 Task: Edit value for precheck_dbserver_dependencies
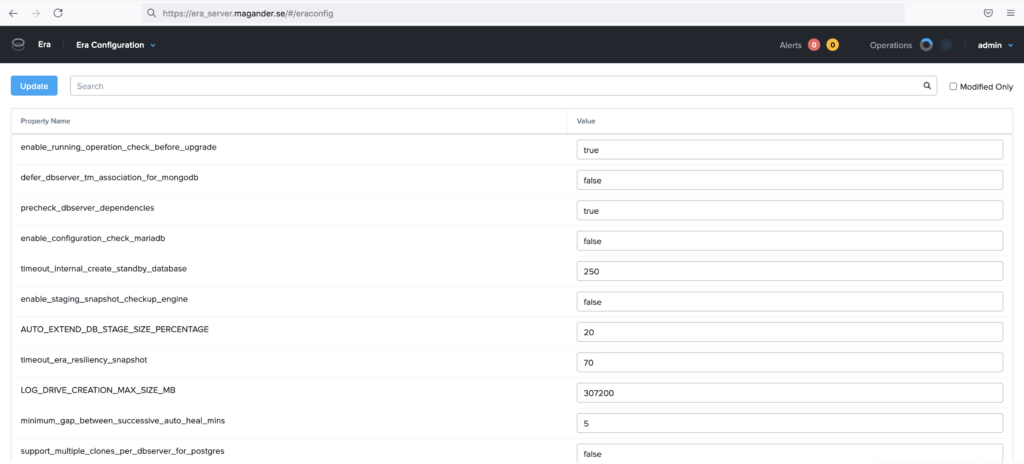pyautogui.click(x=790, y=210)
